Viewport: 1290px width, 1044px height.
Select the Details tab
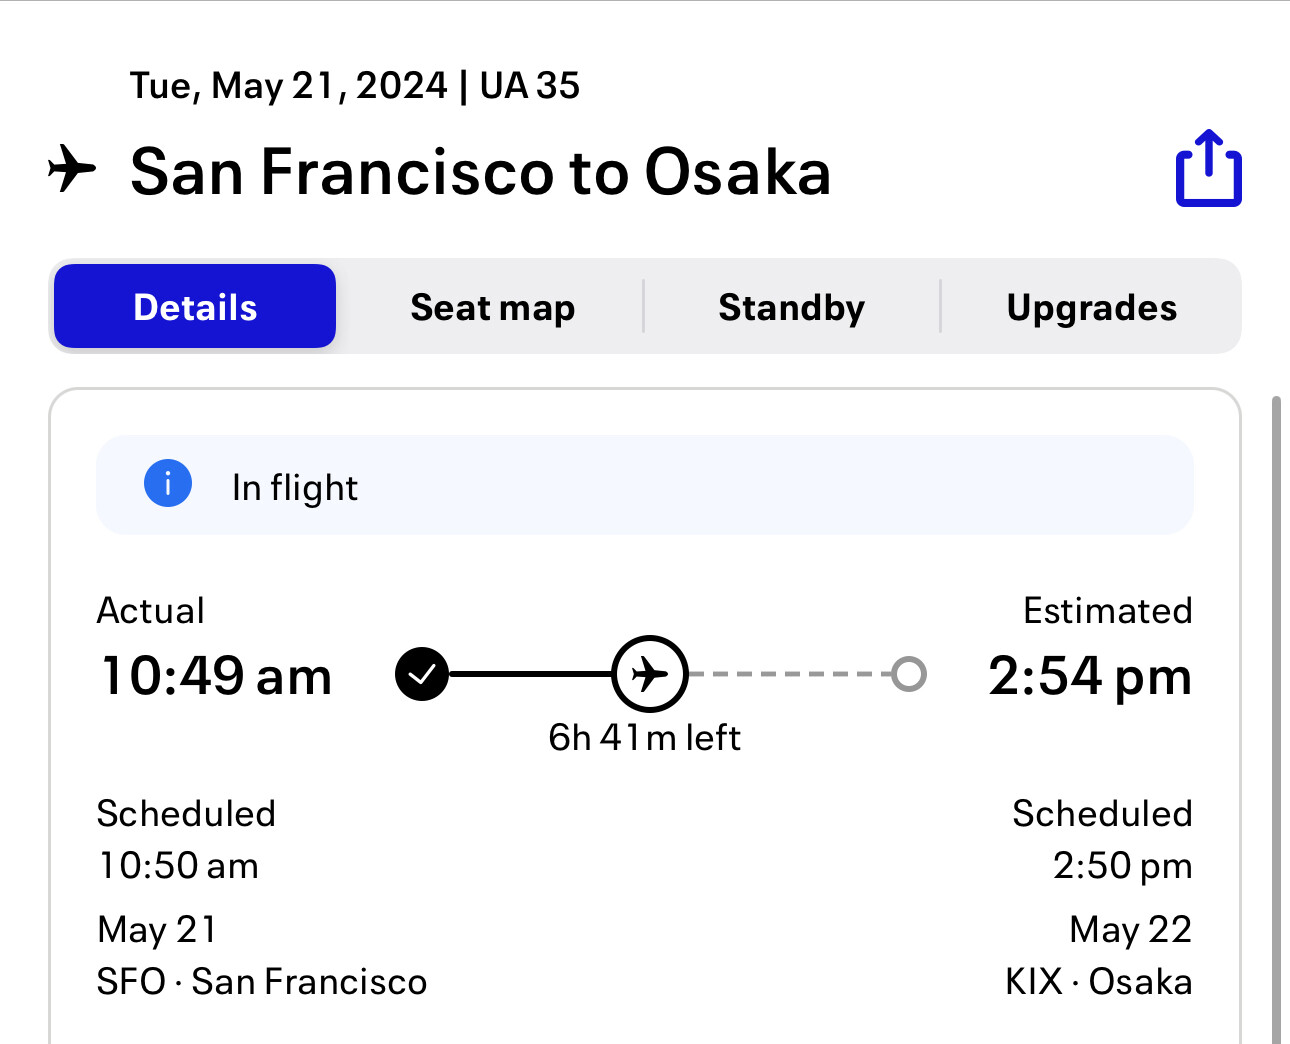pyautogui.click(x=195, y=307)
